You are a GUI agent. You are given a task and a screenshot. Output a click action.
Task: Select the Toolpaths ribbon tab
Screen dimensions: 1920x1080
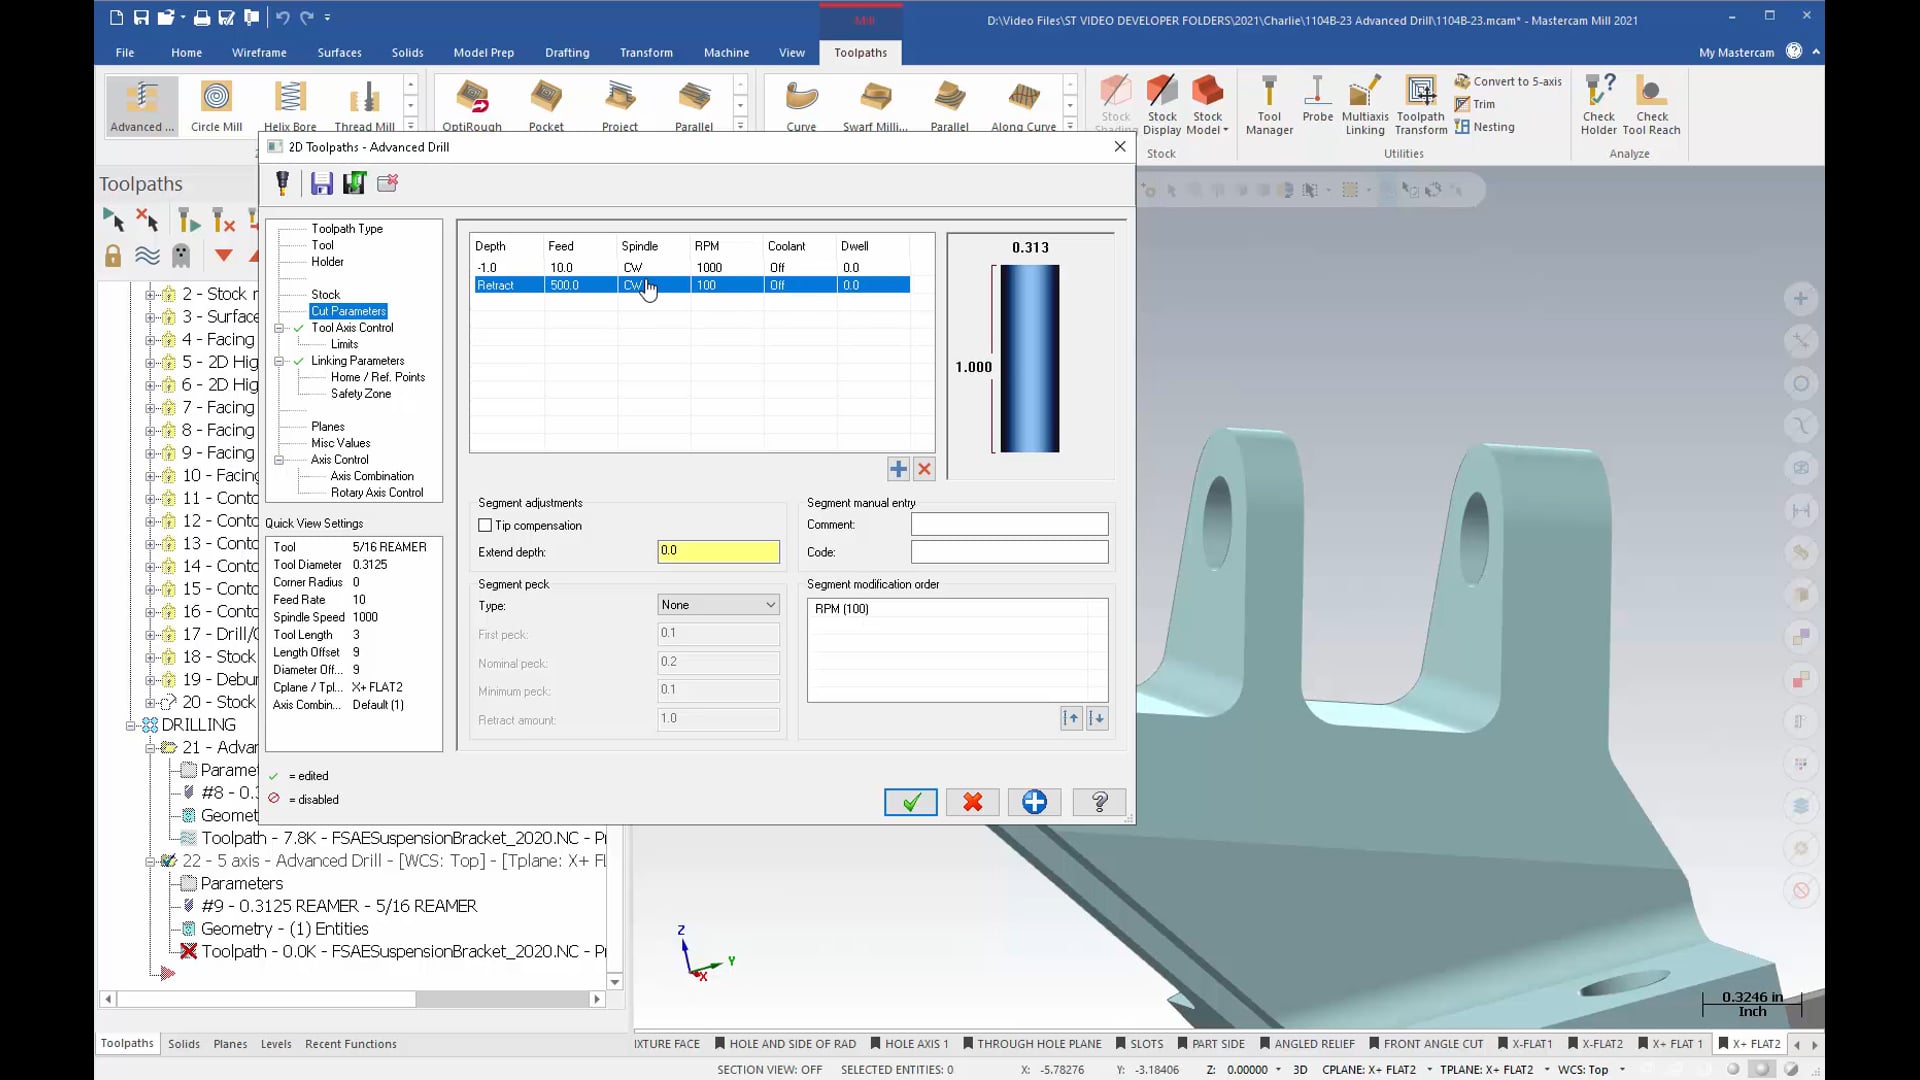[x=860, y=51]
